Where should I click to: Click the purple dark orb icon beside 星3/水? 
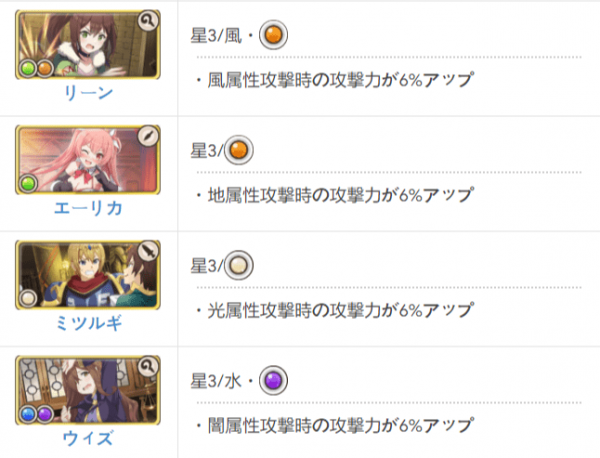[273, 381]
